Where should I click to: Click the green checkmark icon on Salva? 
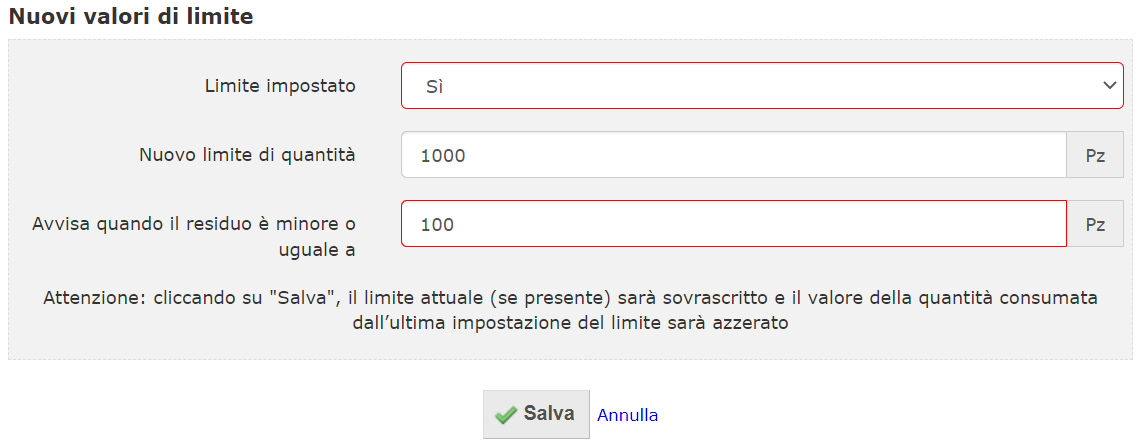(505, 415)
